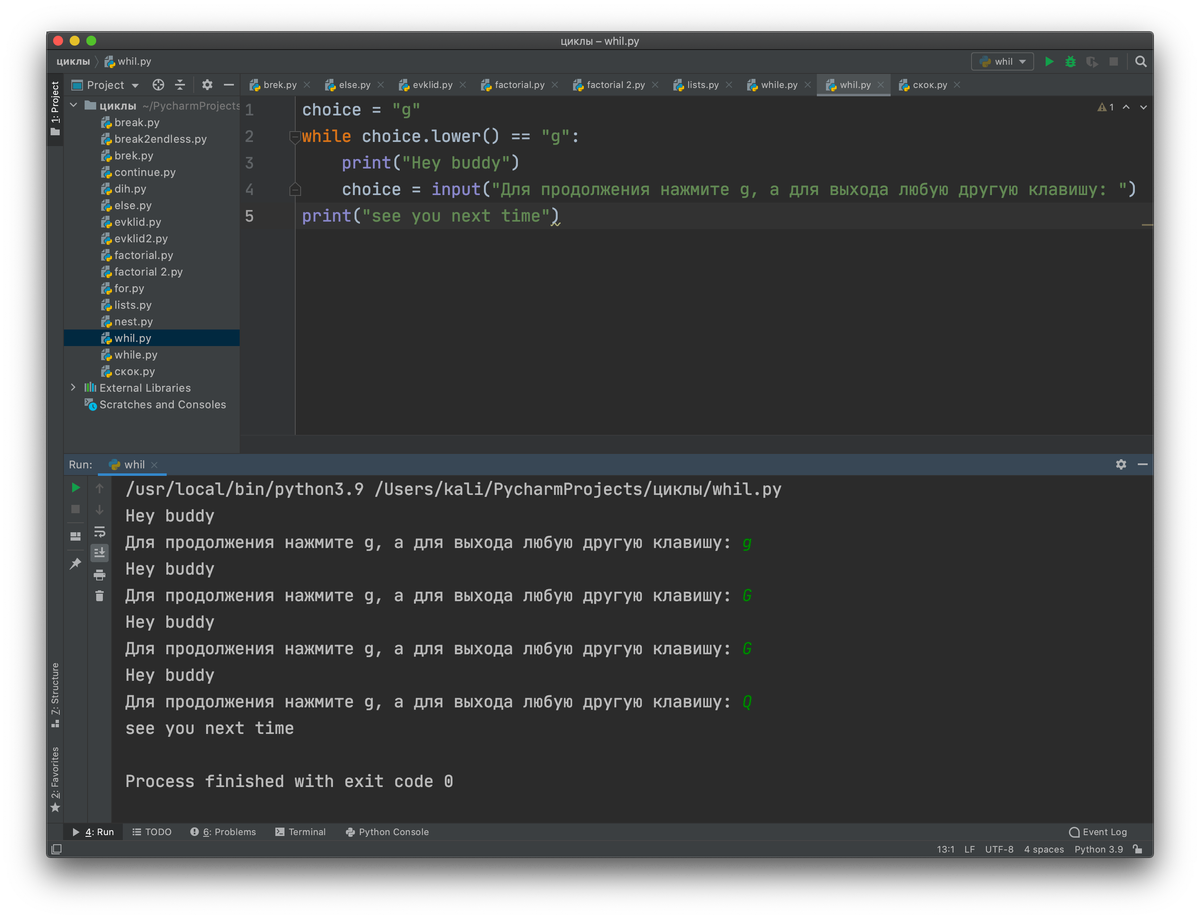Expand External Libraries node
The width and height of the screenshot is (1200, 919).
pos(73,388)
